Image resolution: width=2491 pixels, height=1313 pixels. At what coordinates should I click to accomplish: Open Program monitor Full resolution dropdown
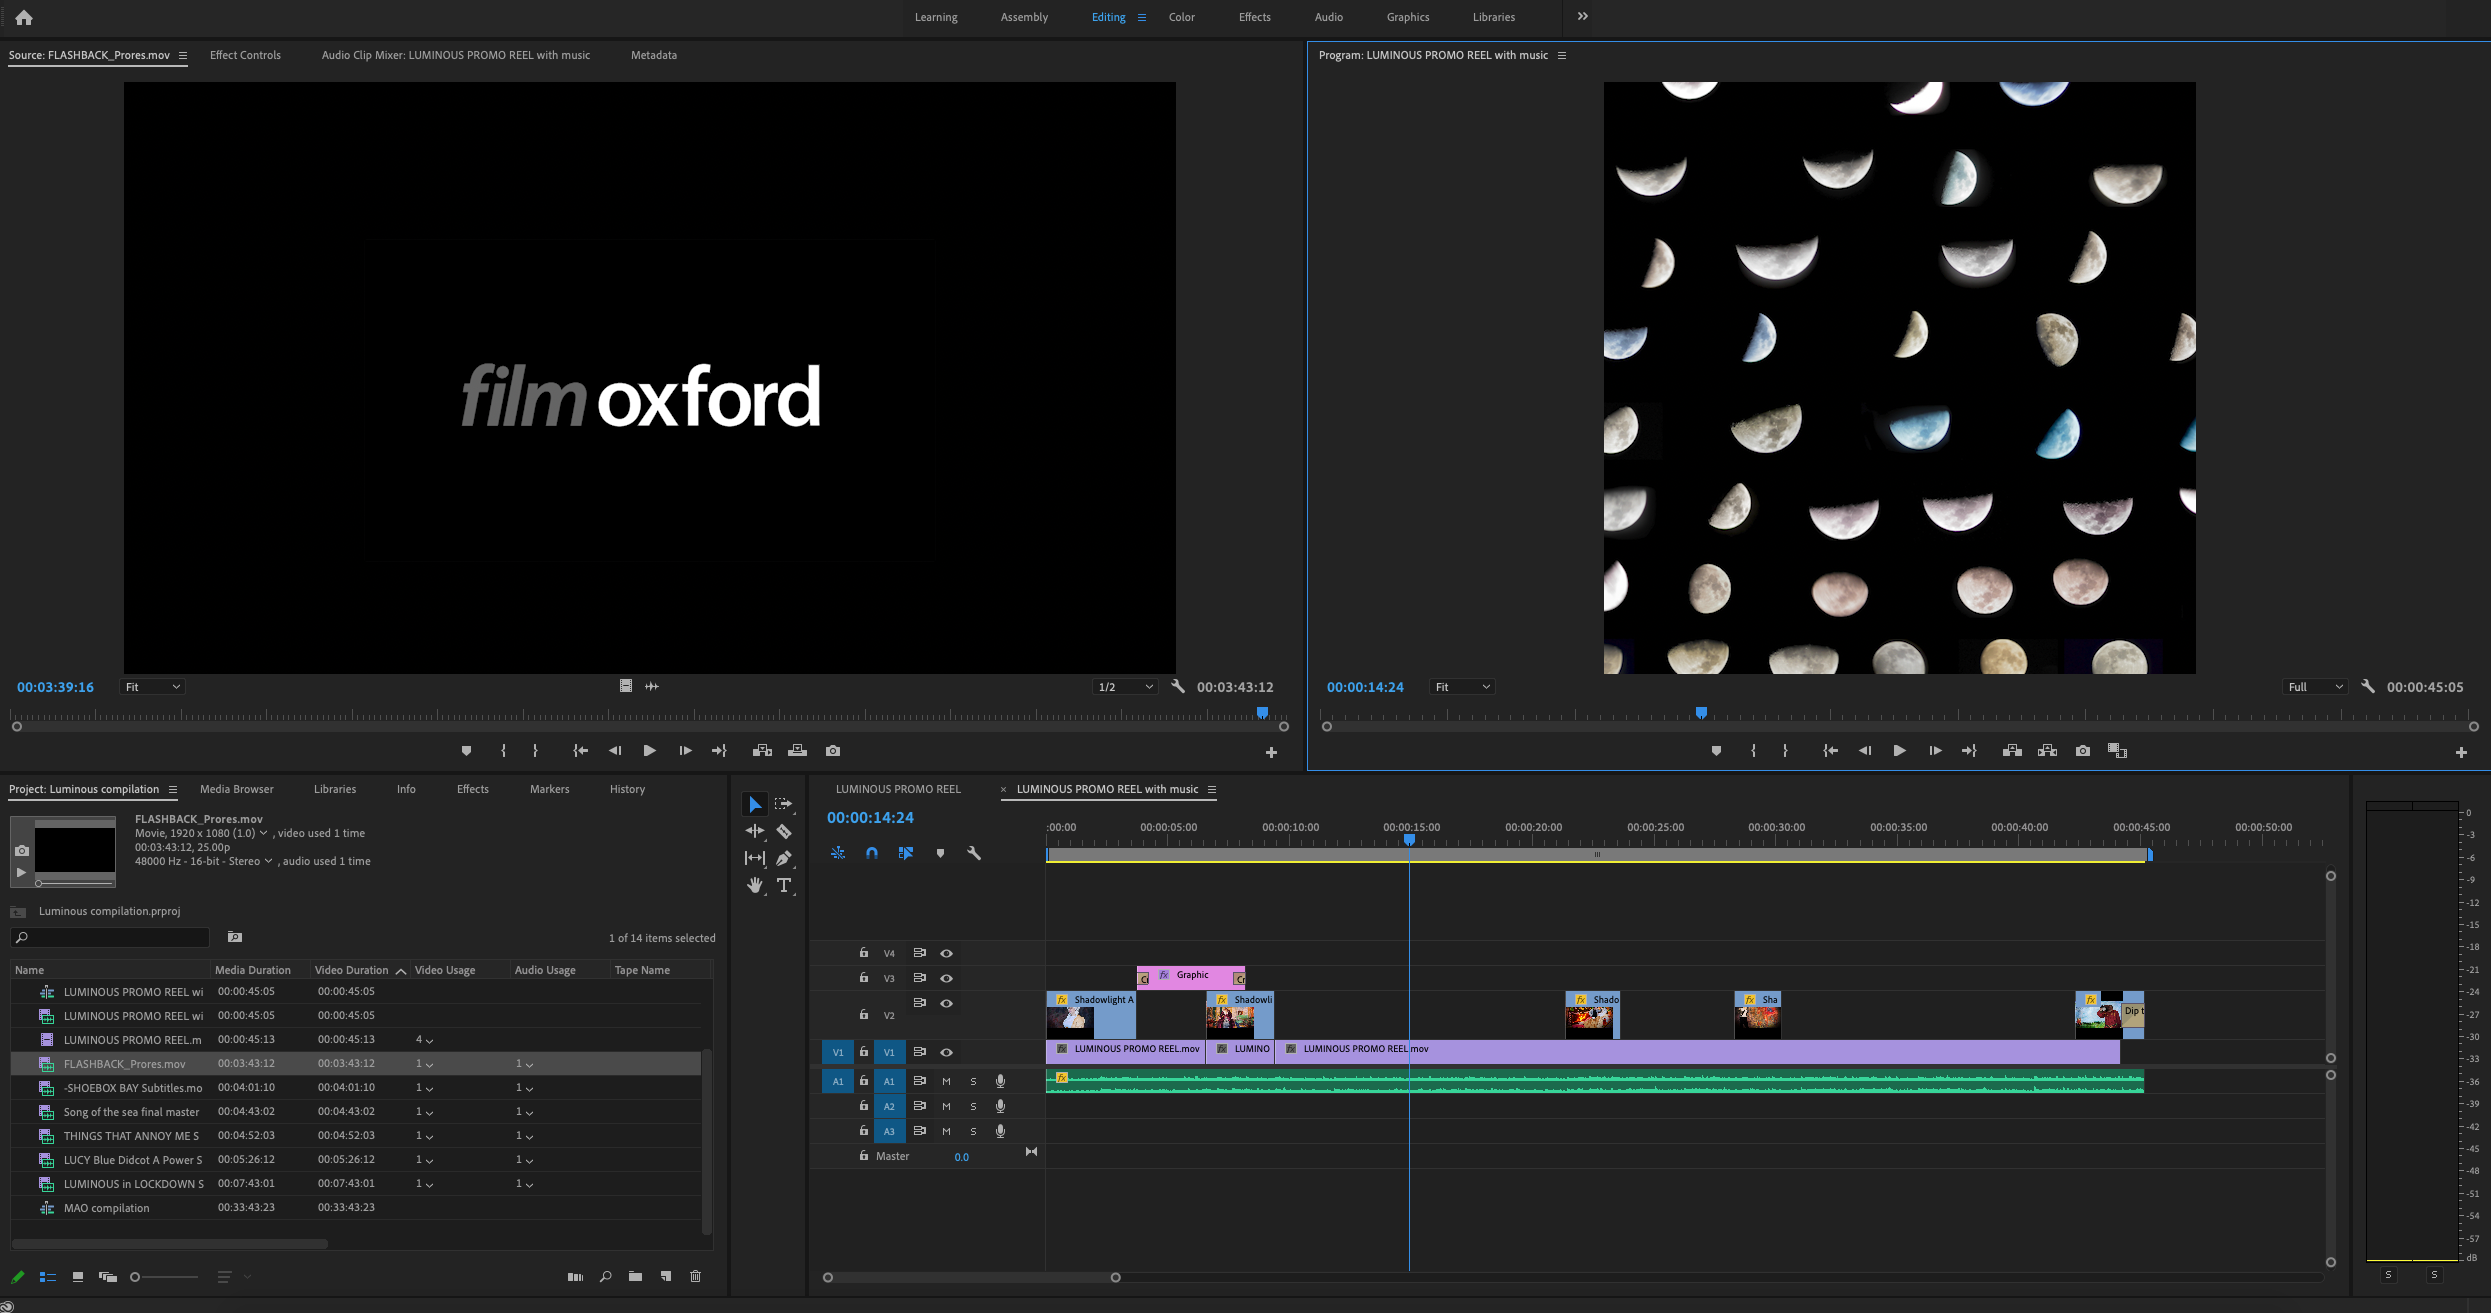pos(2315,687)
